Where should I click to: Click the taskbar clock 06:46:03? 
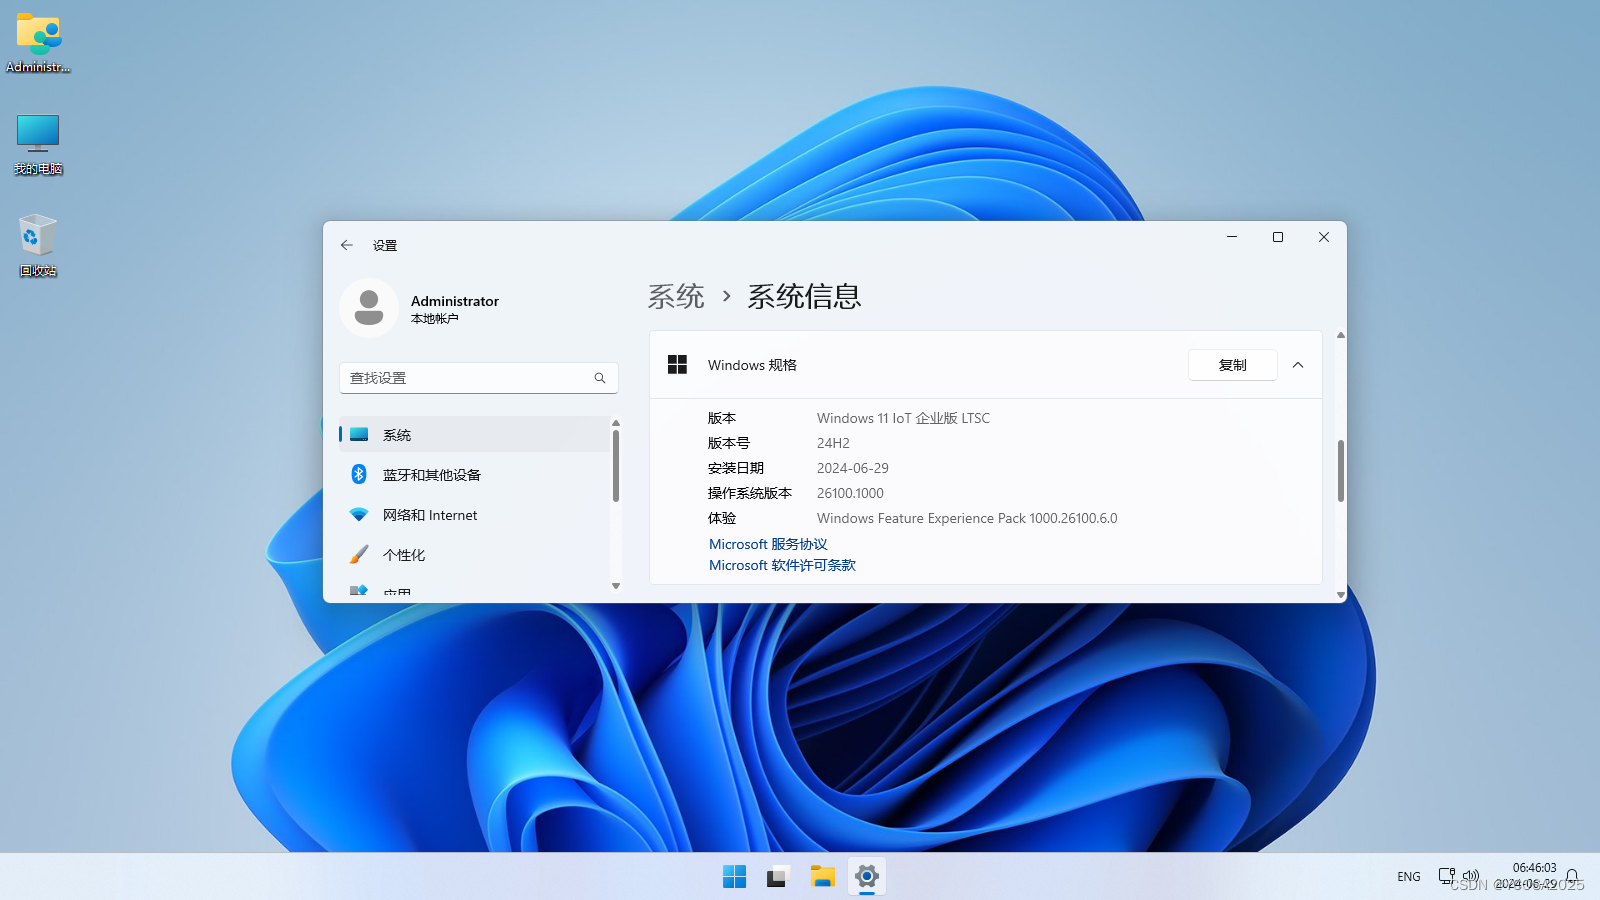click(x=1534, y=868)
